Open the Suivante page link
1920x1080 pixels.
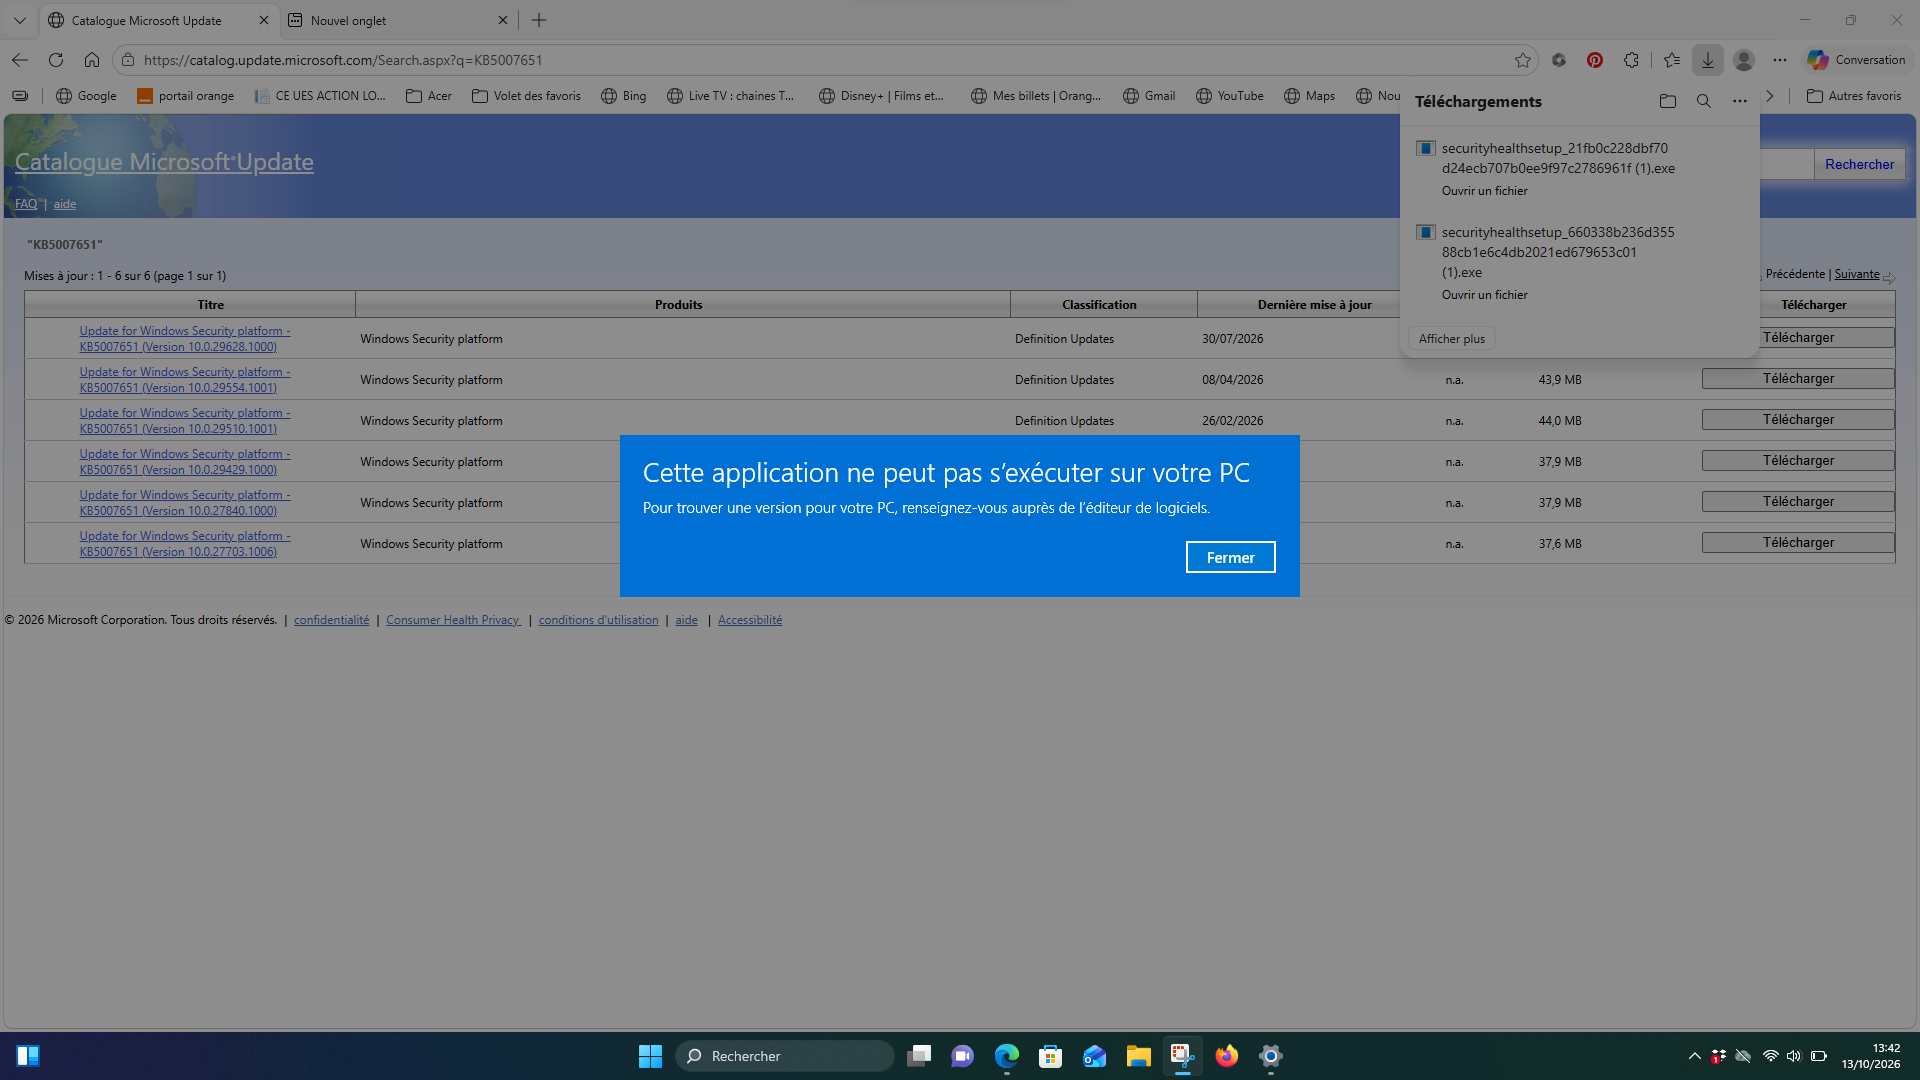tap(1857, 274)
